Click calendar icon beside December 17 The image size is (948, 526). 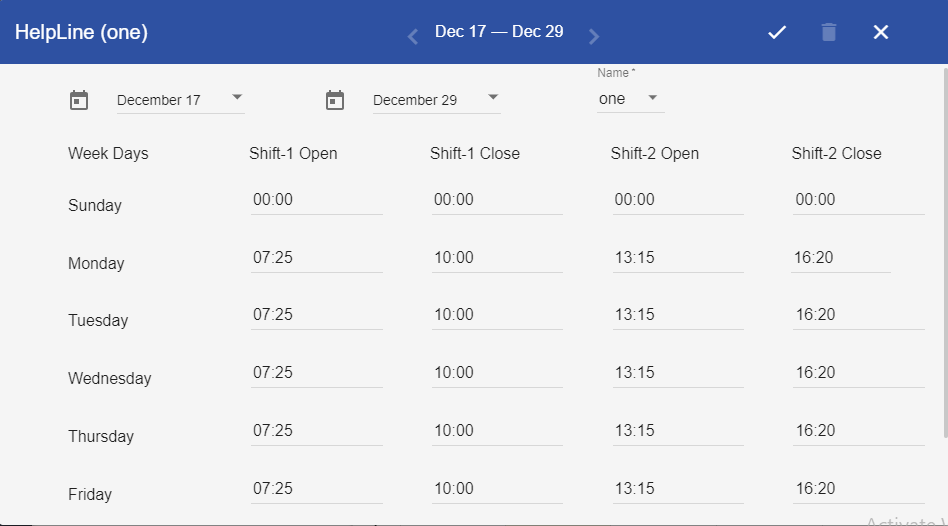point(79,100)
